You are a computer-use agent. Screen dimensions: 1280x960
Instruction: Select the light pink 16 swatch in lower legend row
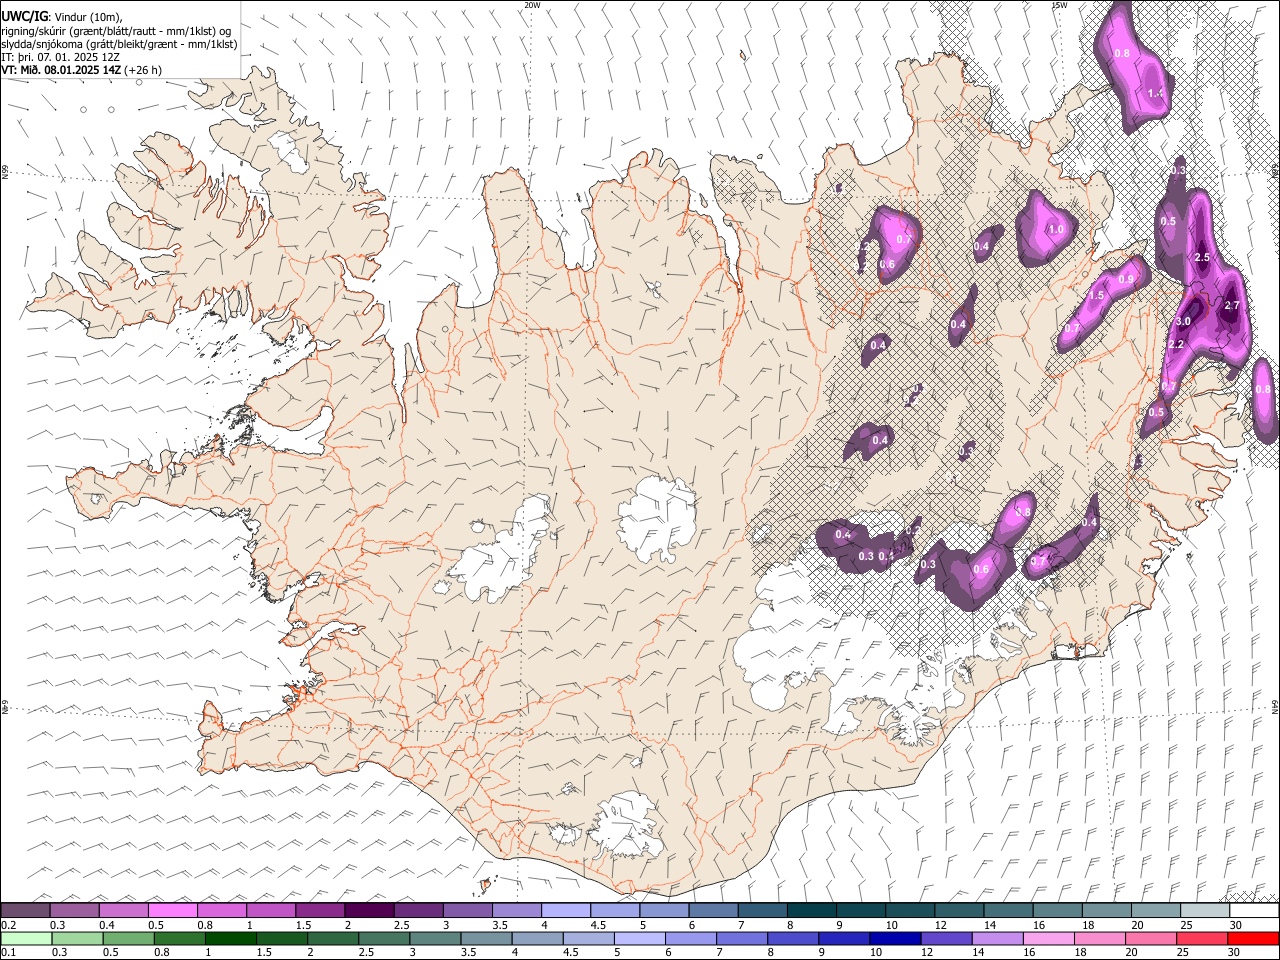tap(1050, 938)
